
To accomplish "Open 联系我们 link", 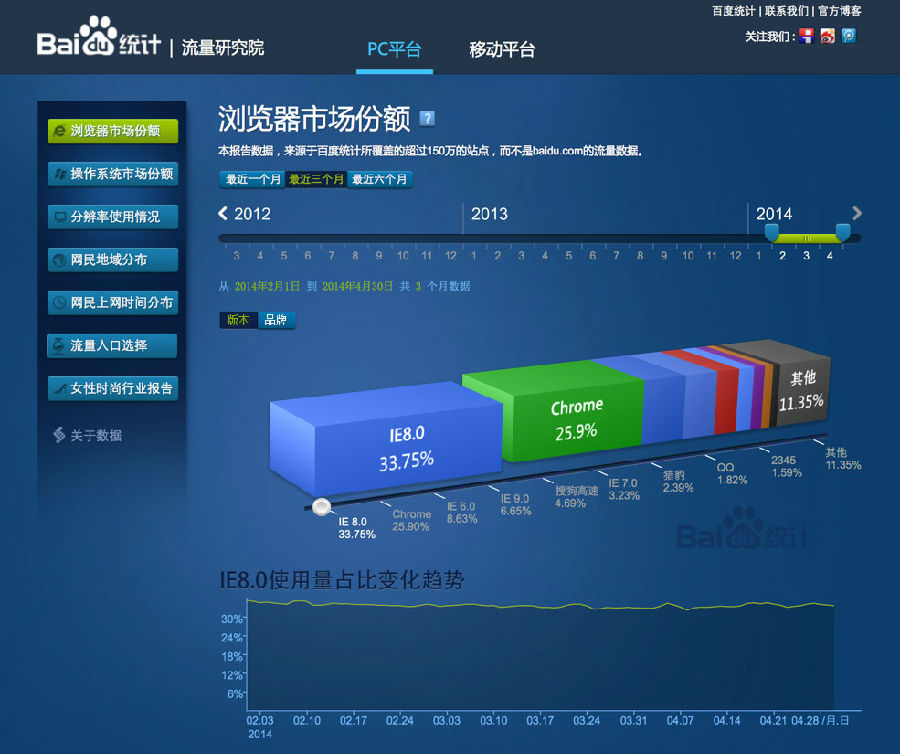I will pyautogui.click(x=786, y=11).
